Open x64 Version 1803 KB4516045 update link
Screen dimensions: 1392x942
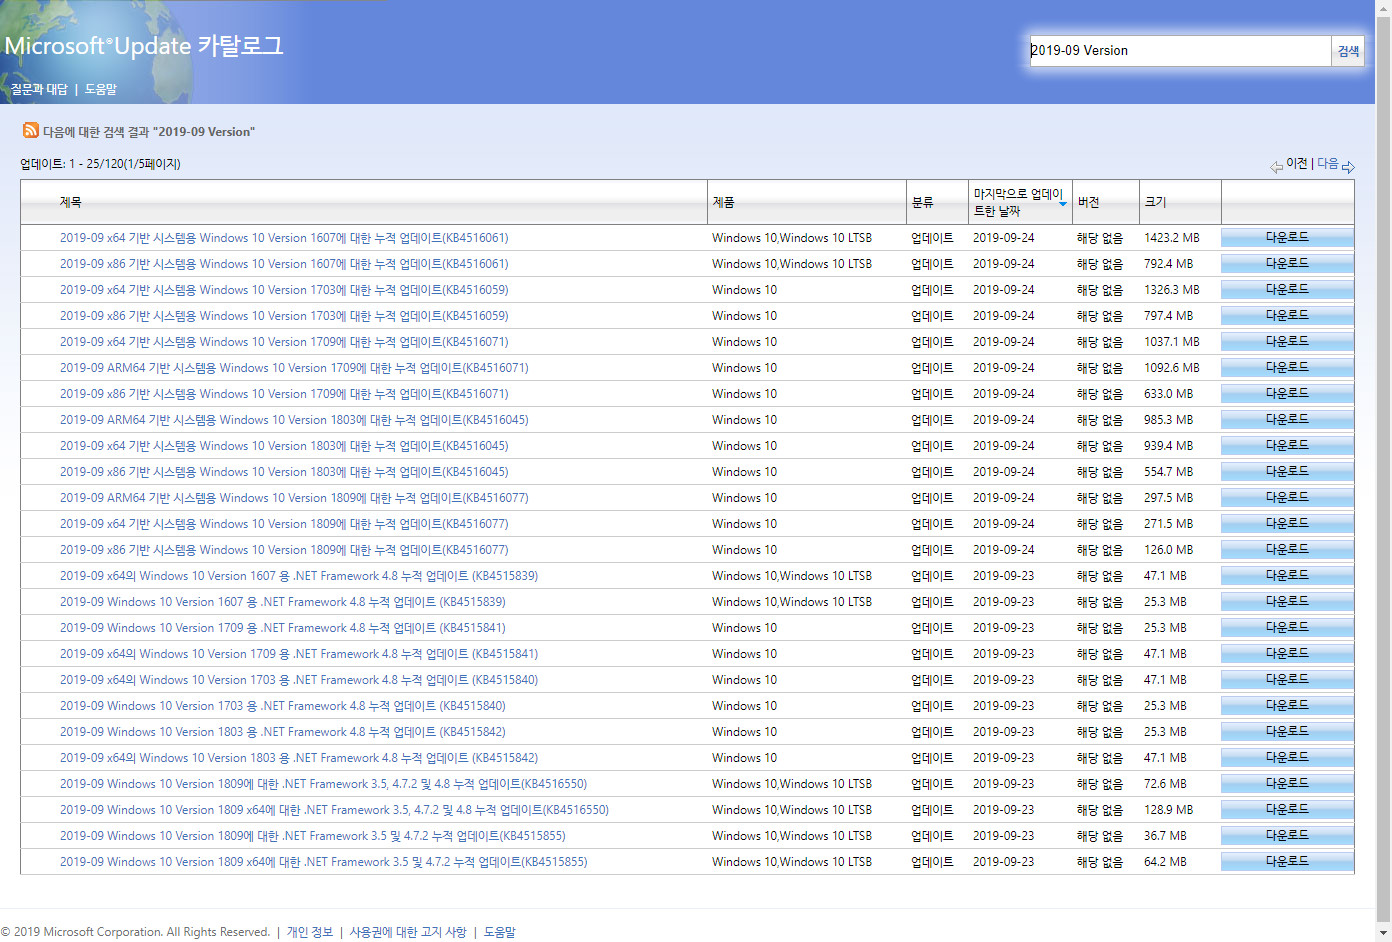(x=284, y=446)
